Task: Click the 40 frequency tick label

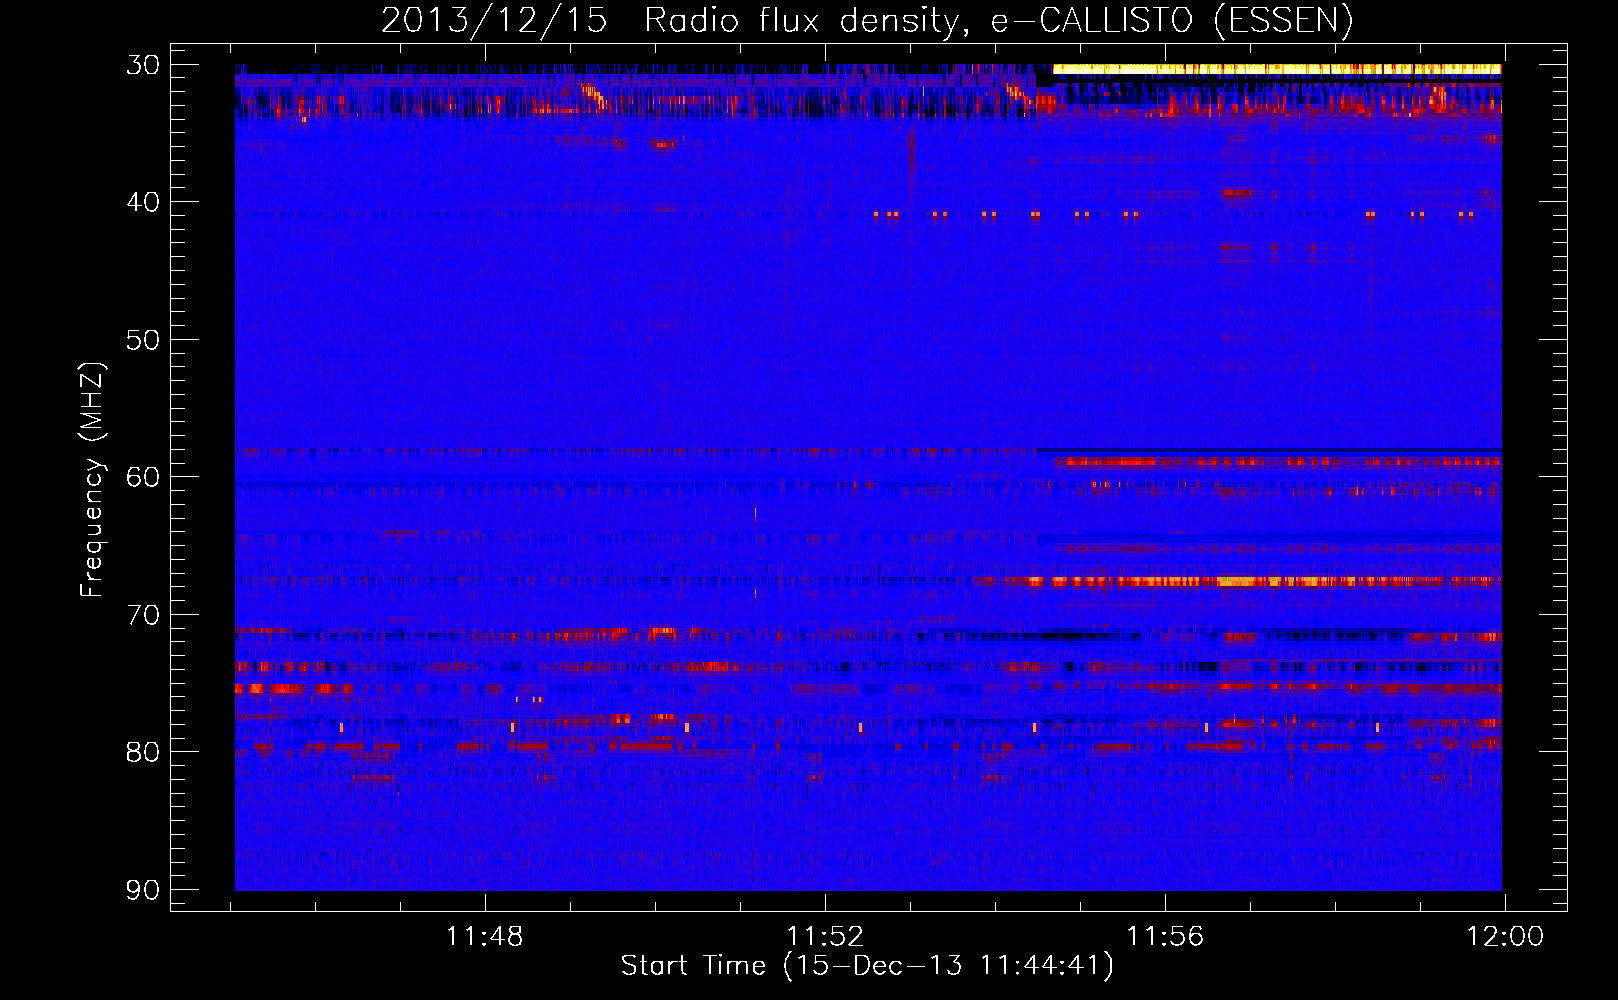Action: [x=143, y=202]
